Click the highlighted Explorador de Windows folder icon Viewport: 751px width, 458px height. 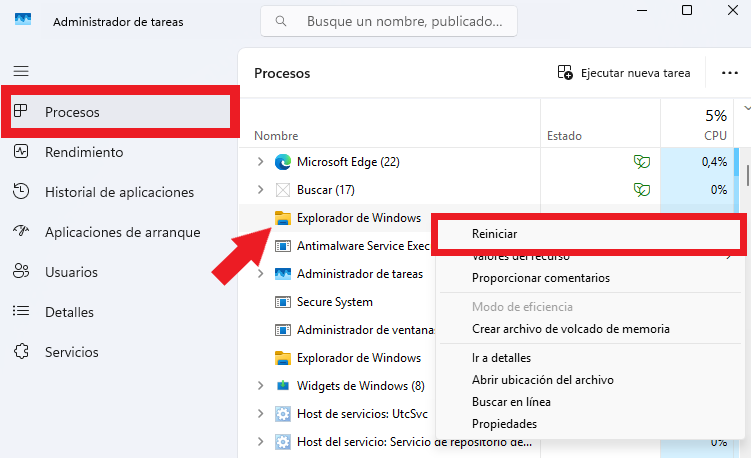coord(283,218)
